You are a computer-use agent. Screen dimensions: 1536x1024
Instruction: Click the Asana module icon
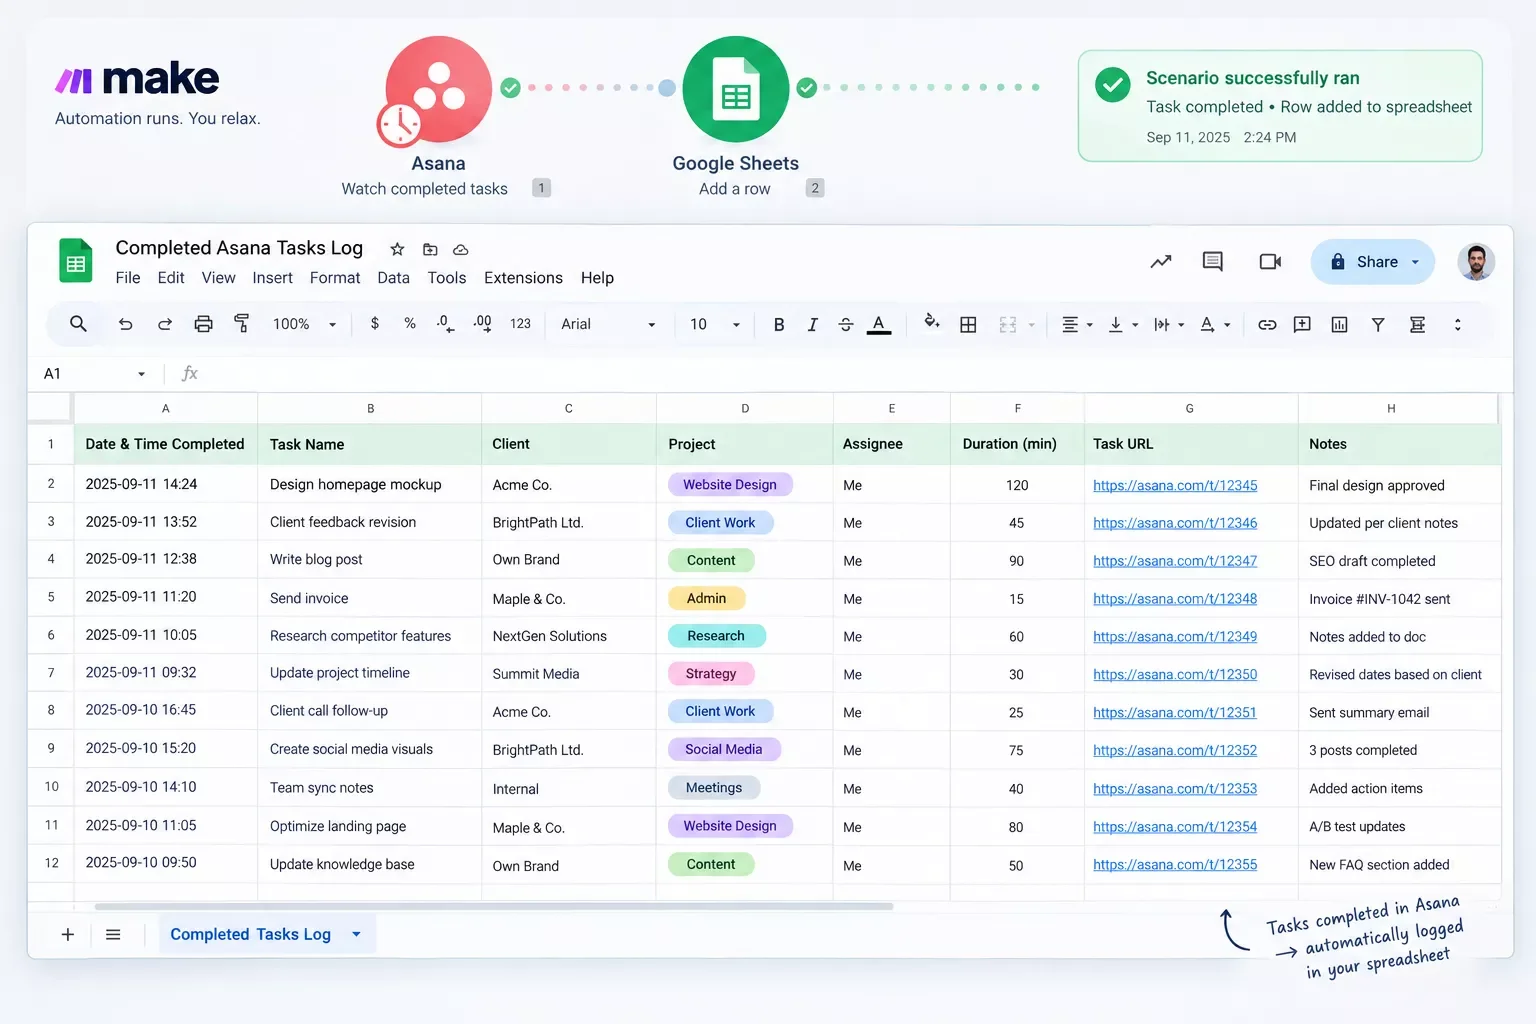438,90
